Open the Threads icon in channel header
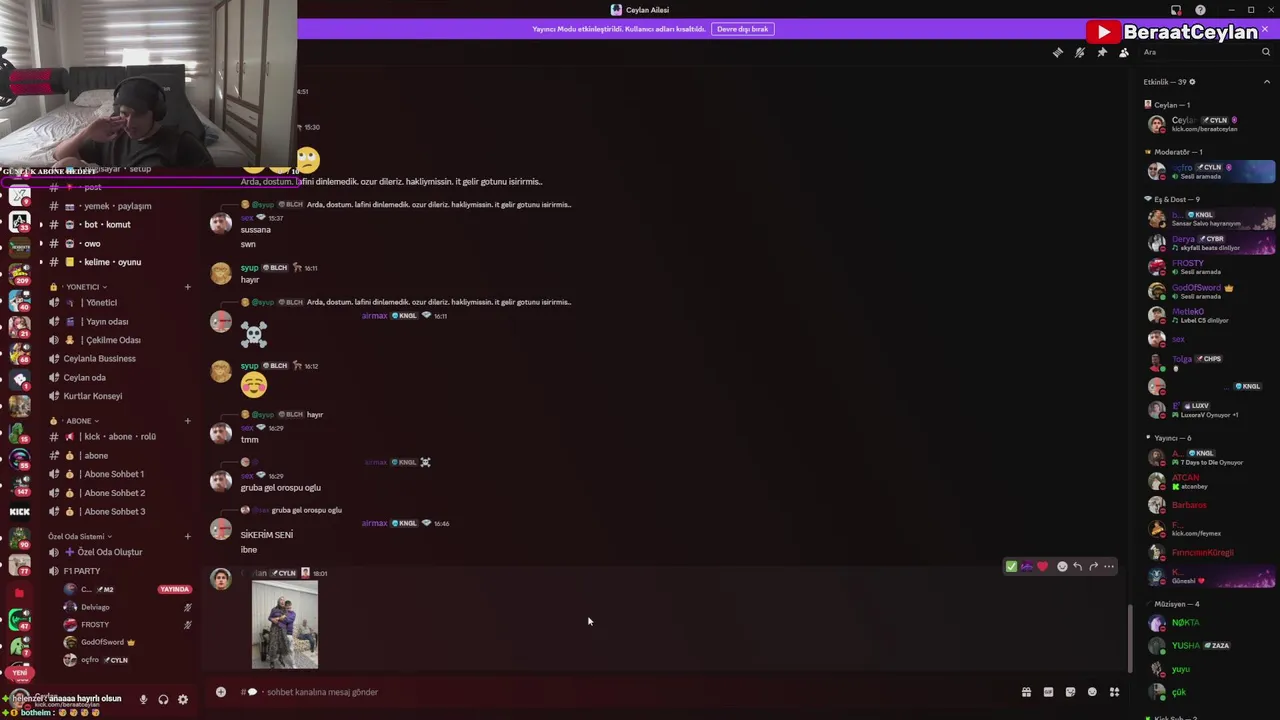 1058,52
